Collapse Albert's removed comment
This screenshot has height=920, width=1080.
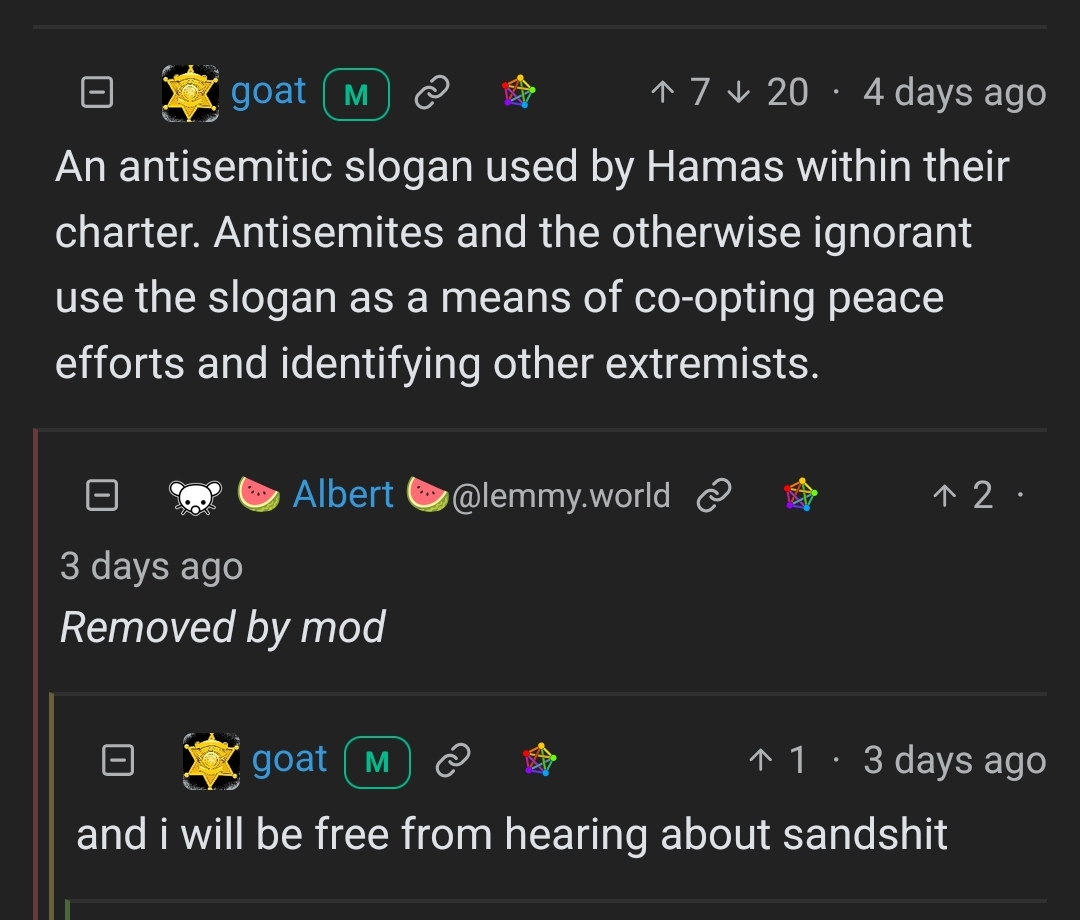pyautogui.click(x=102, y=495)
